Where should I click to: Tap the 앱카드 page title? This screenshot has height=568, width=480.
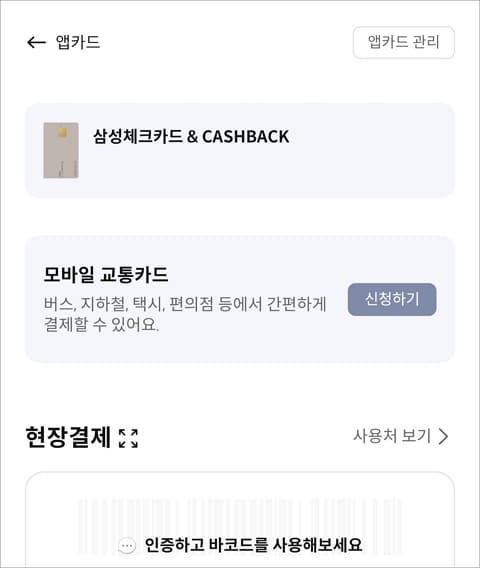point(78,42)
